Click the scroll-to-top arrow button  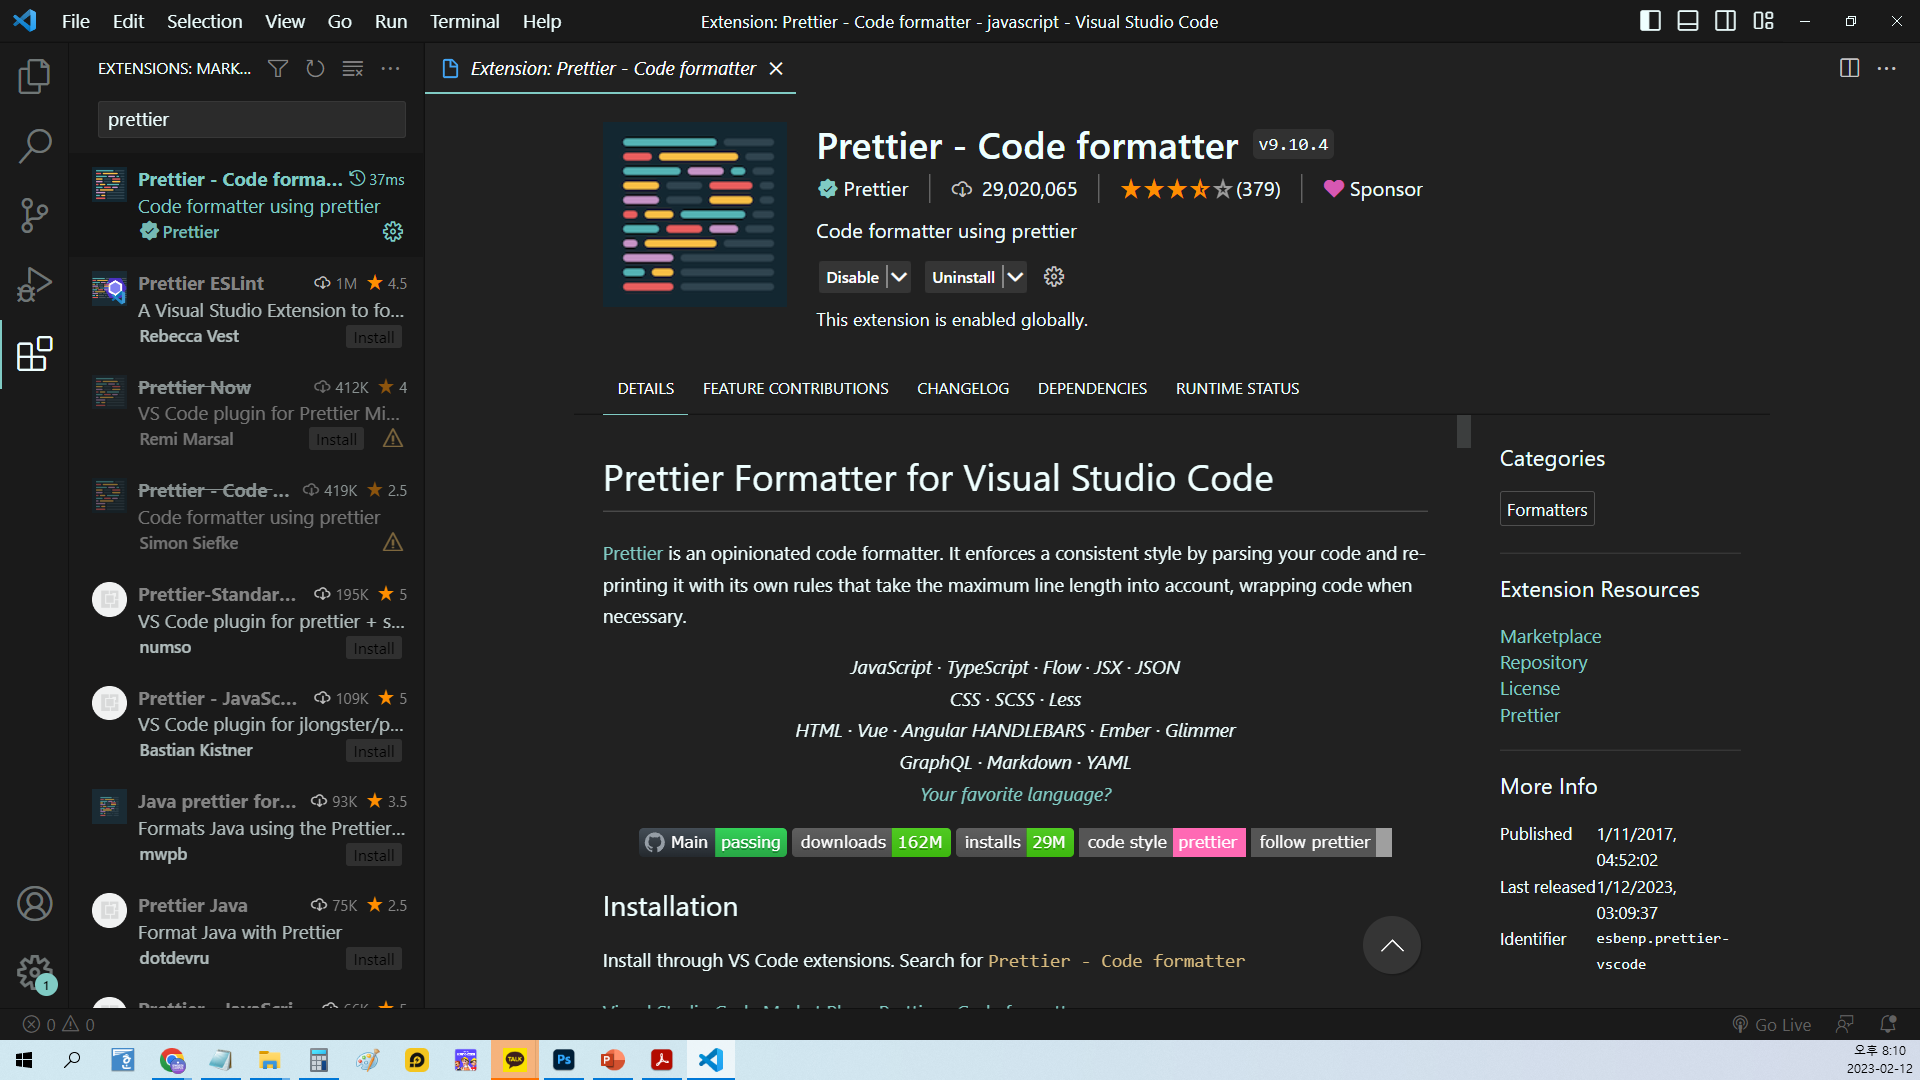[x=1391, y=945]
